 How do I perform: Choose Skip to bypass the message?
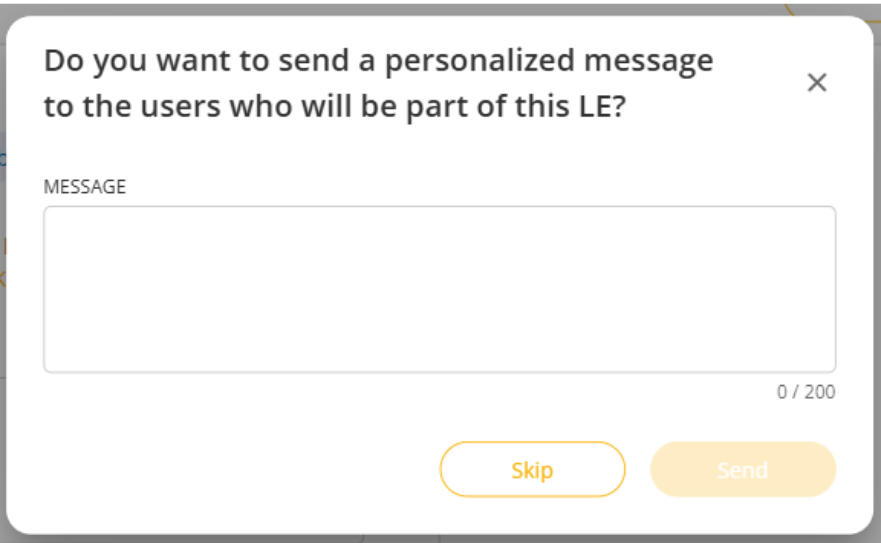coord(532,470)
